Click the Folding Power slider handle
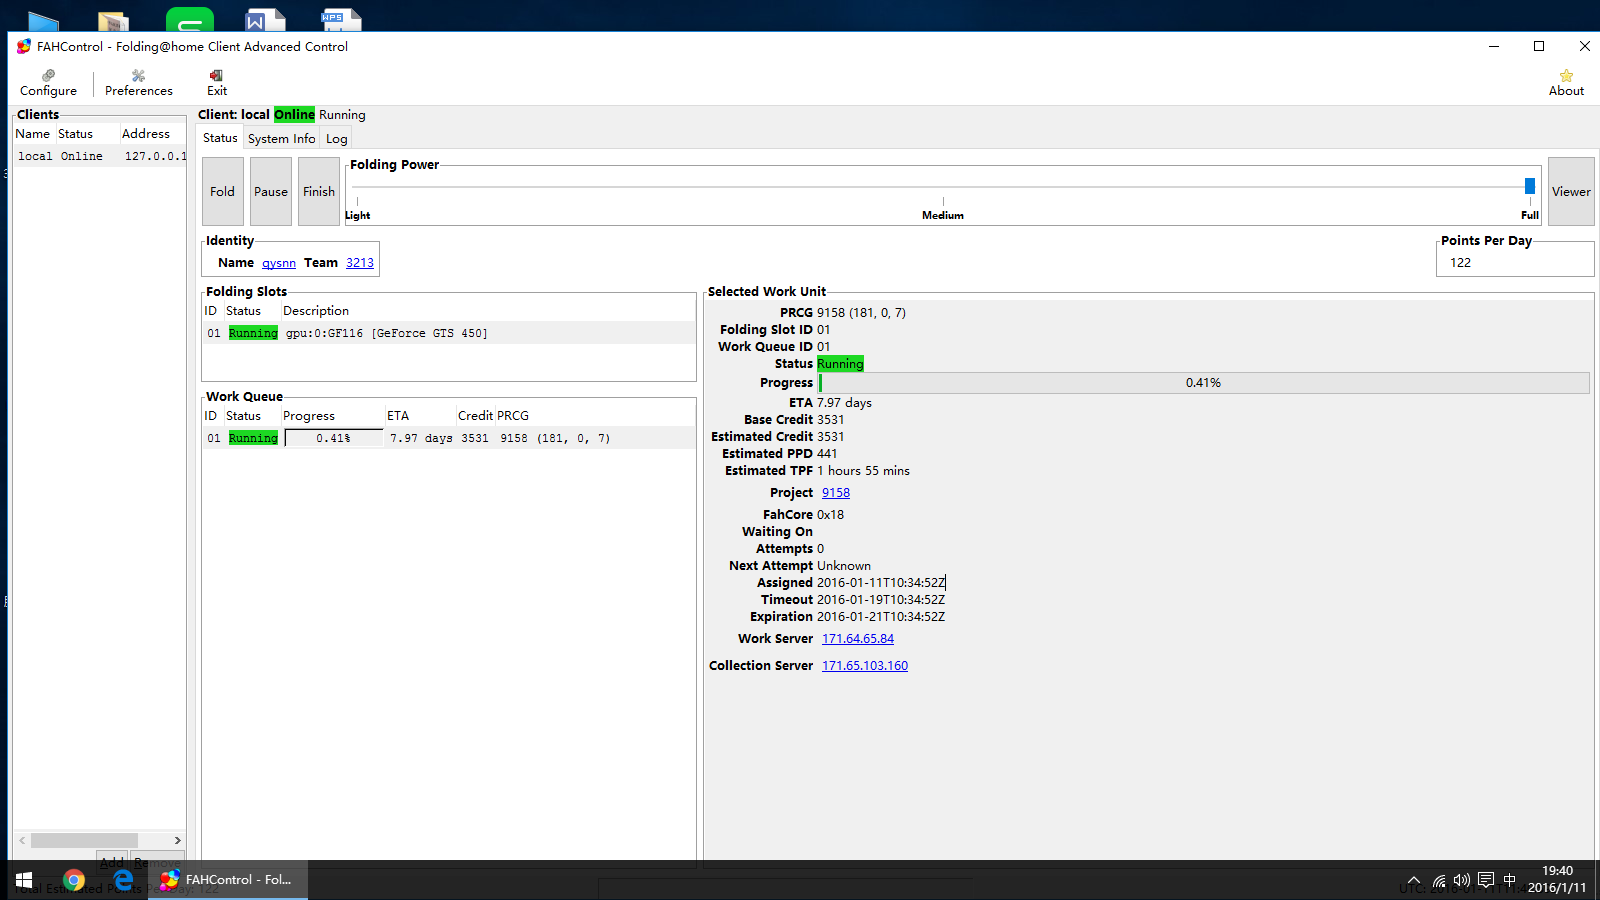The width and height of the screenshot is (1600, 900). pos(1530,186)
